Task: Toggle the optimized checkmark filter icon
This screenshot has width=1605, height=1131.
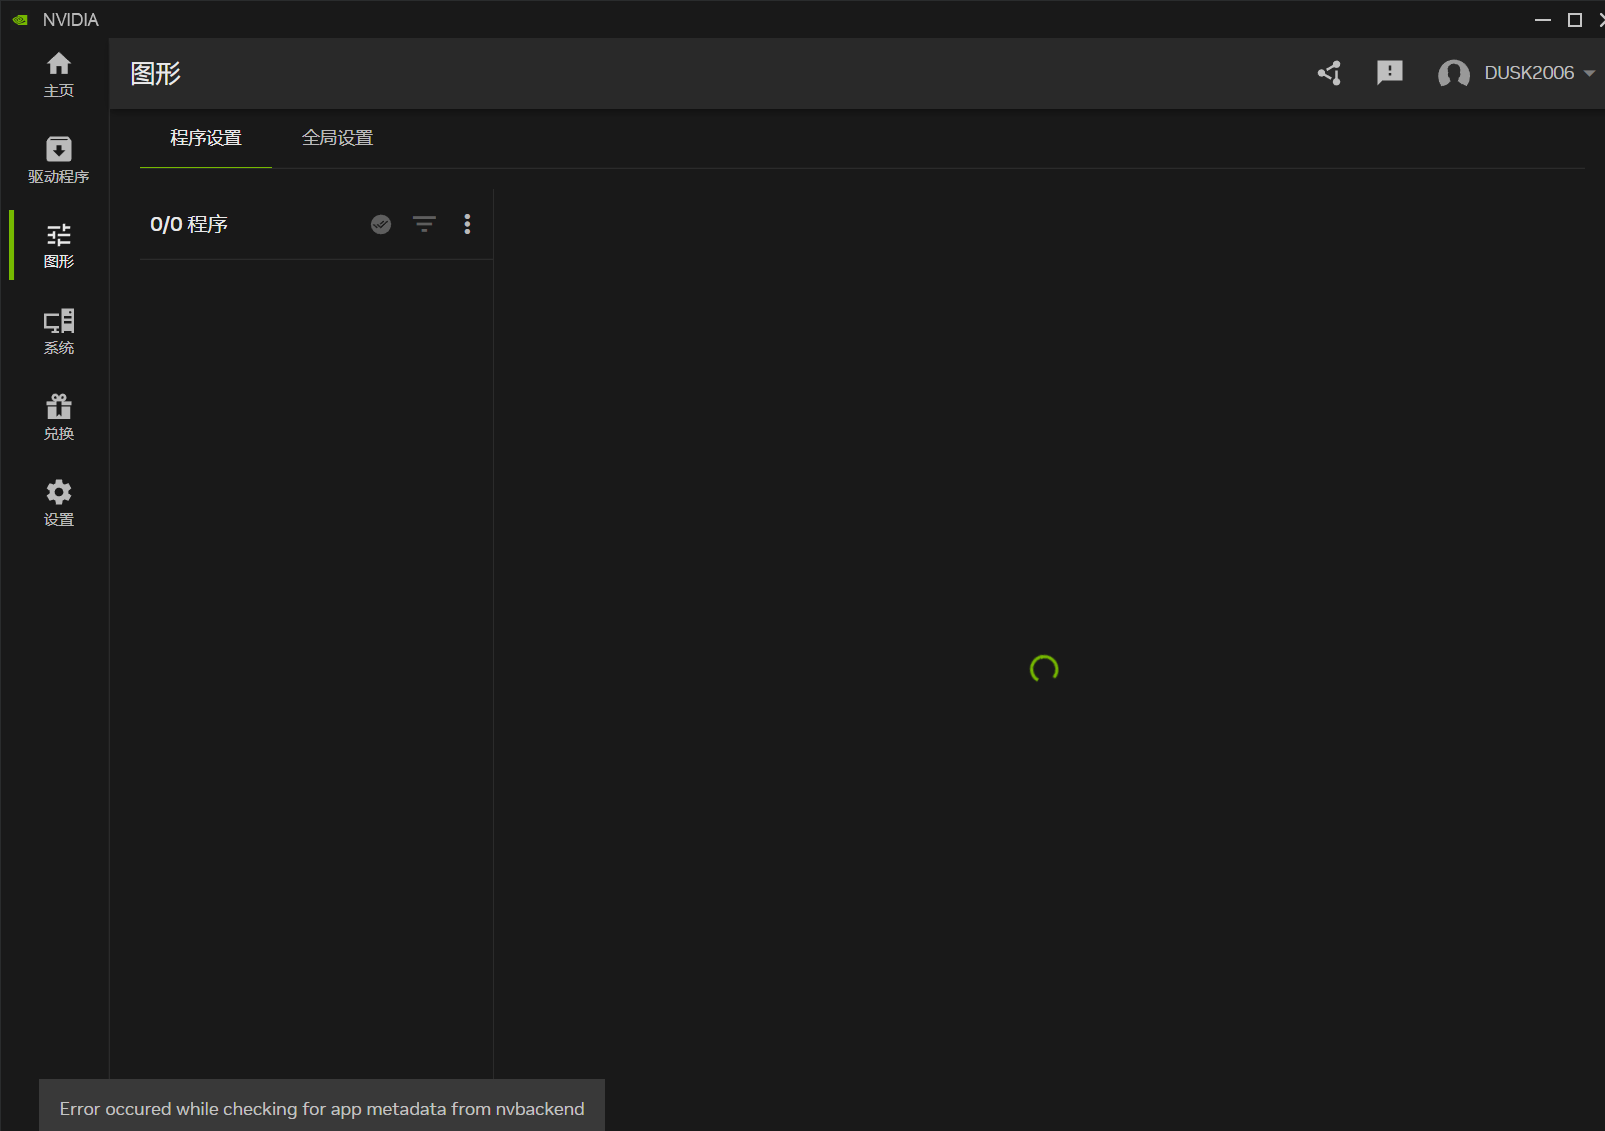Action: coord(381,224)
